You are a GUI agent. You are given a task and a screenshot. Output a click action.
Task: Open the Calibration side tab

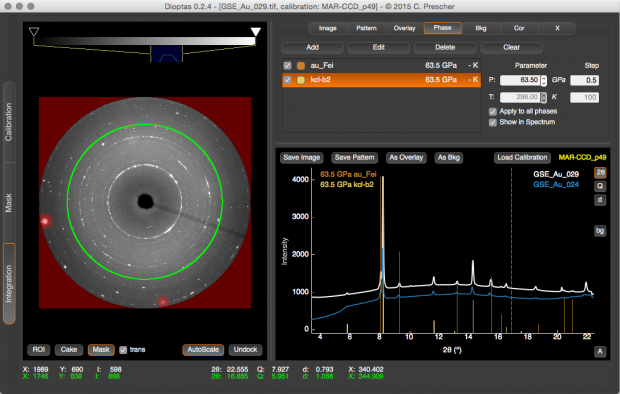pyautogui.click(x=9, y=122)
